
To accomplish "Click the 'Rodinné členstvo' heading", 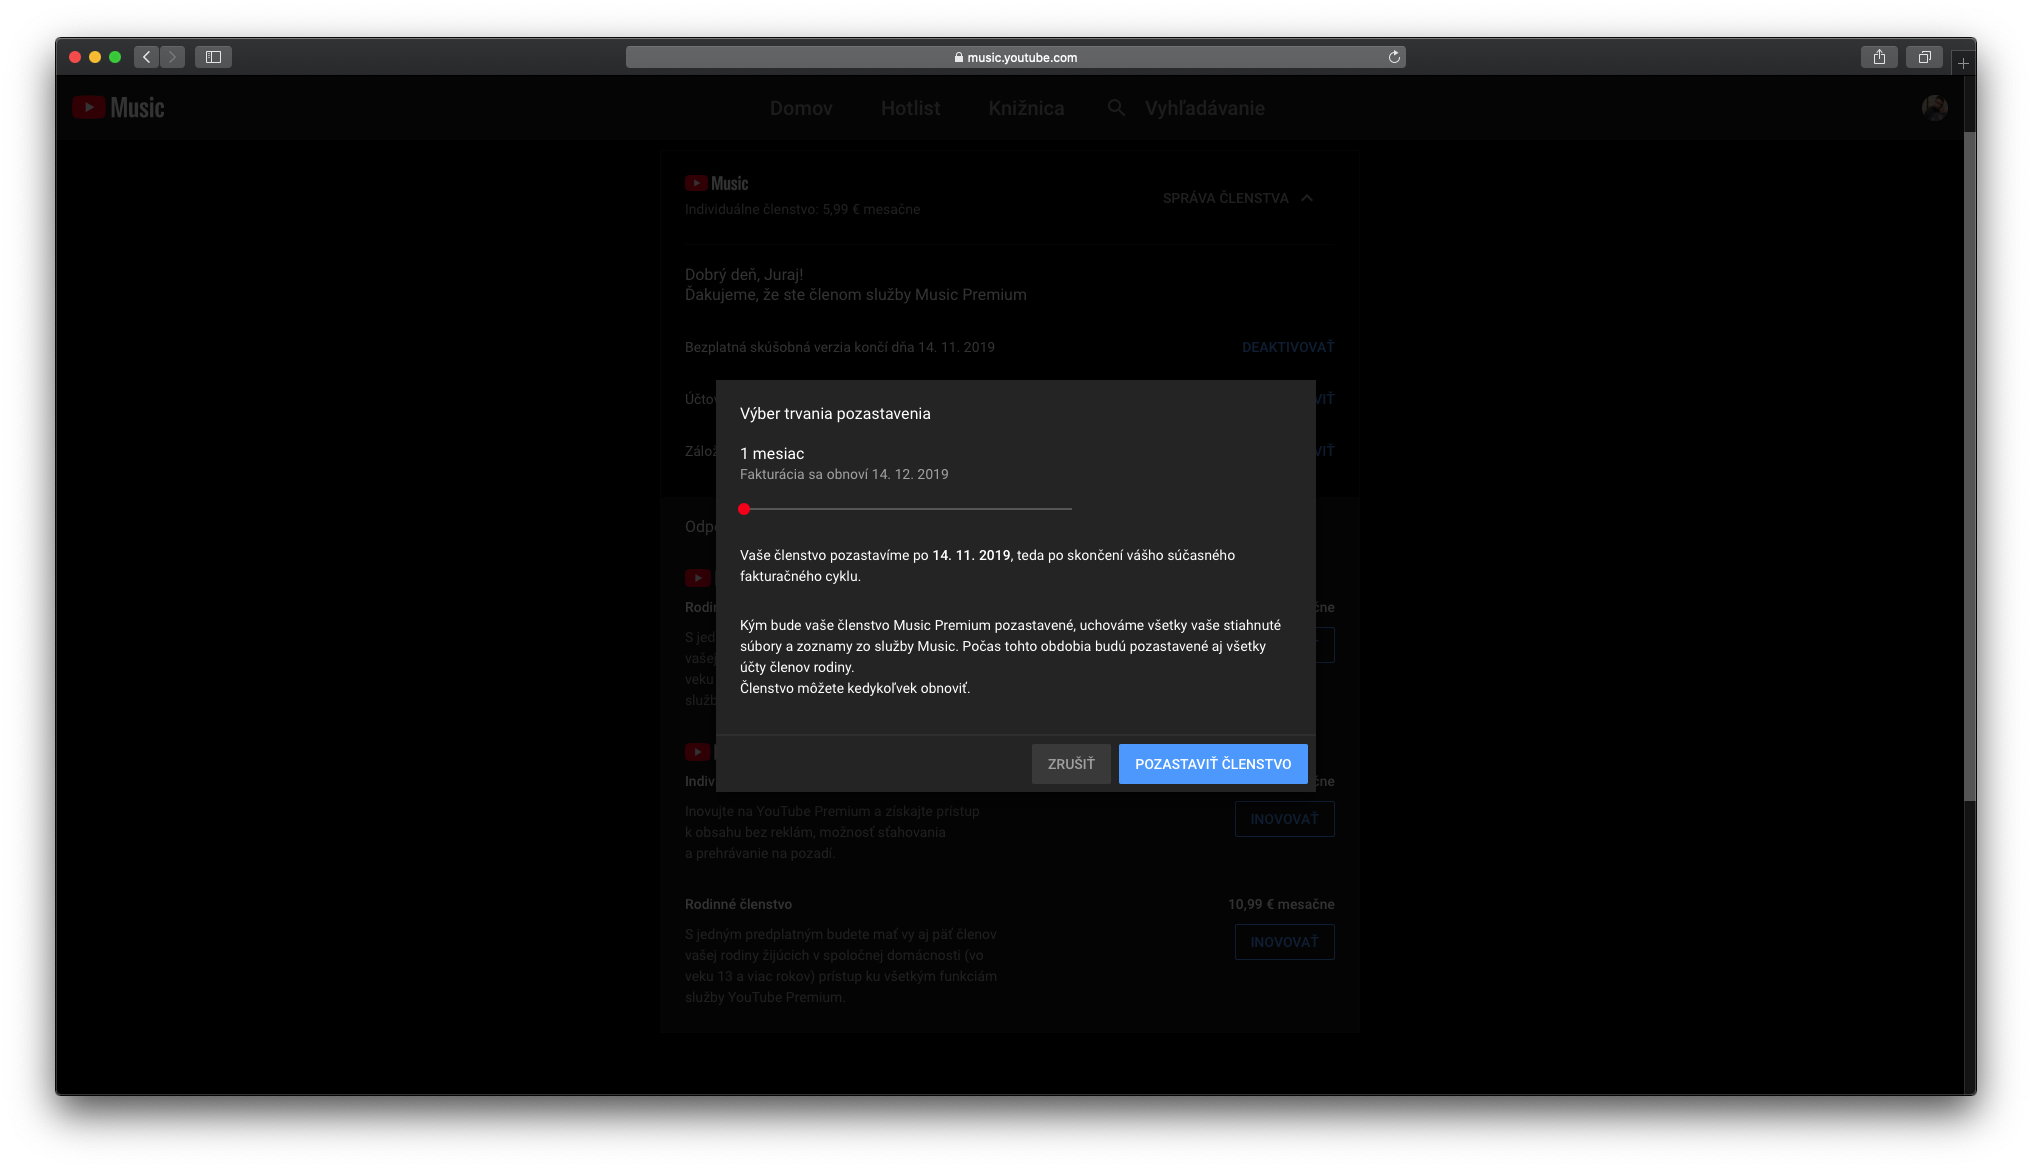I will click(x=738, y=904).
